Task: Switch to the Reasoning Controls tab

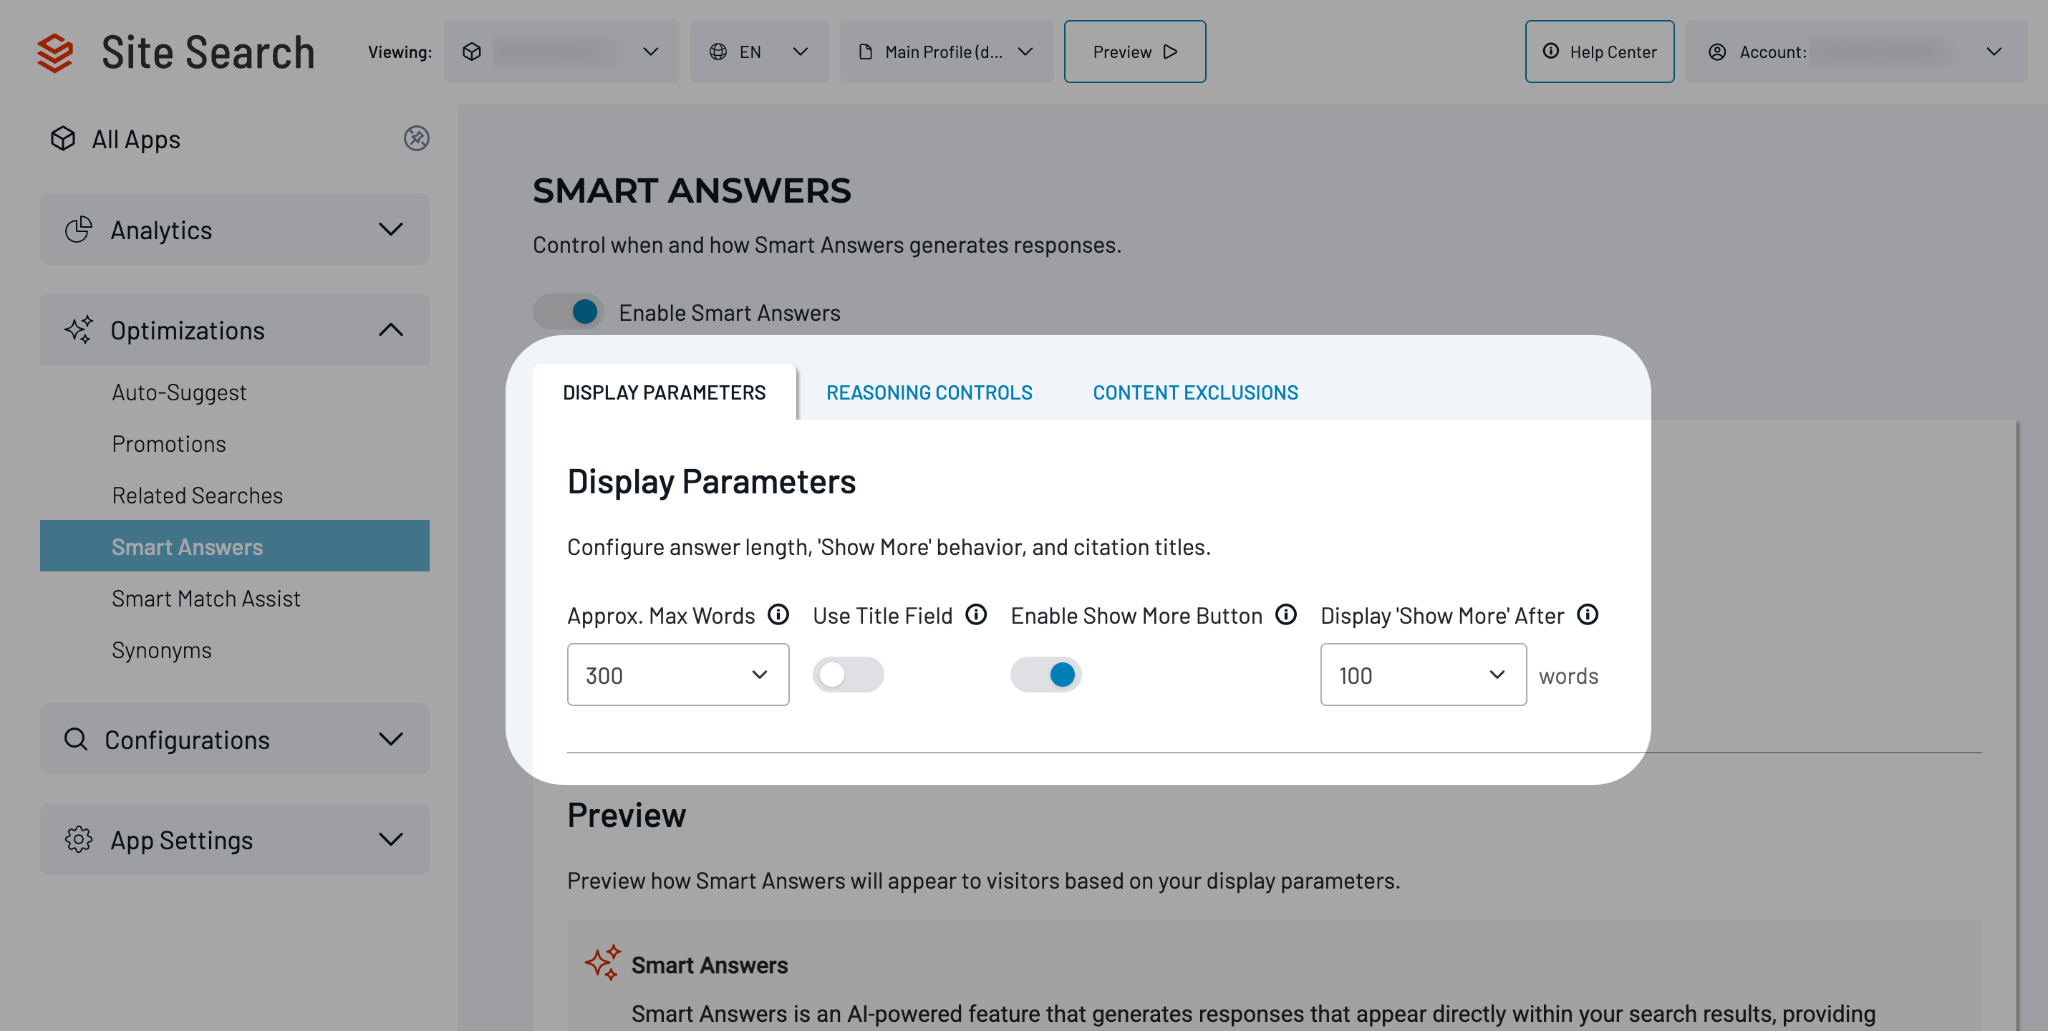Action: pos(929,392)
